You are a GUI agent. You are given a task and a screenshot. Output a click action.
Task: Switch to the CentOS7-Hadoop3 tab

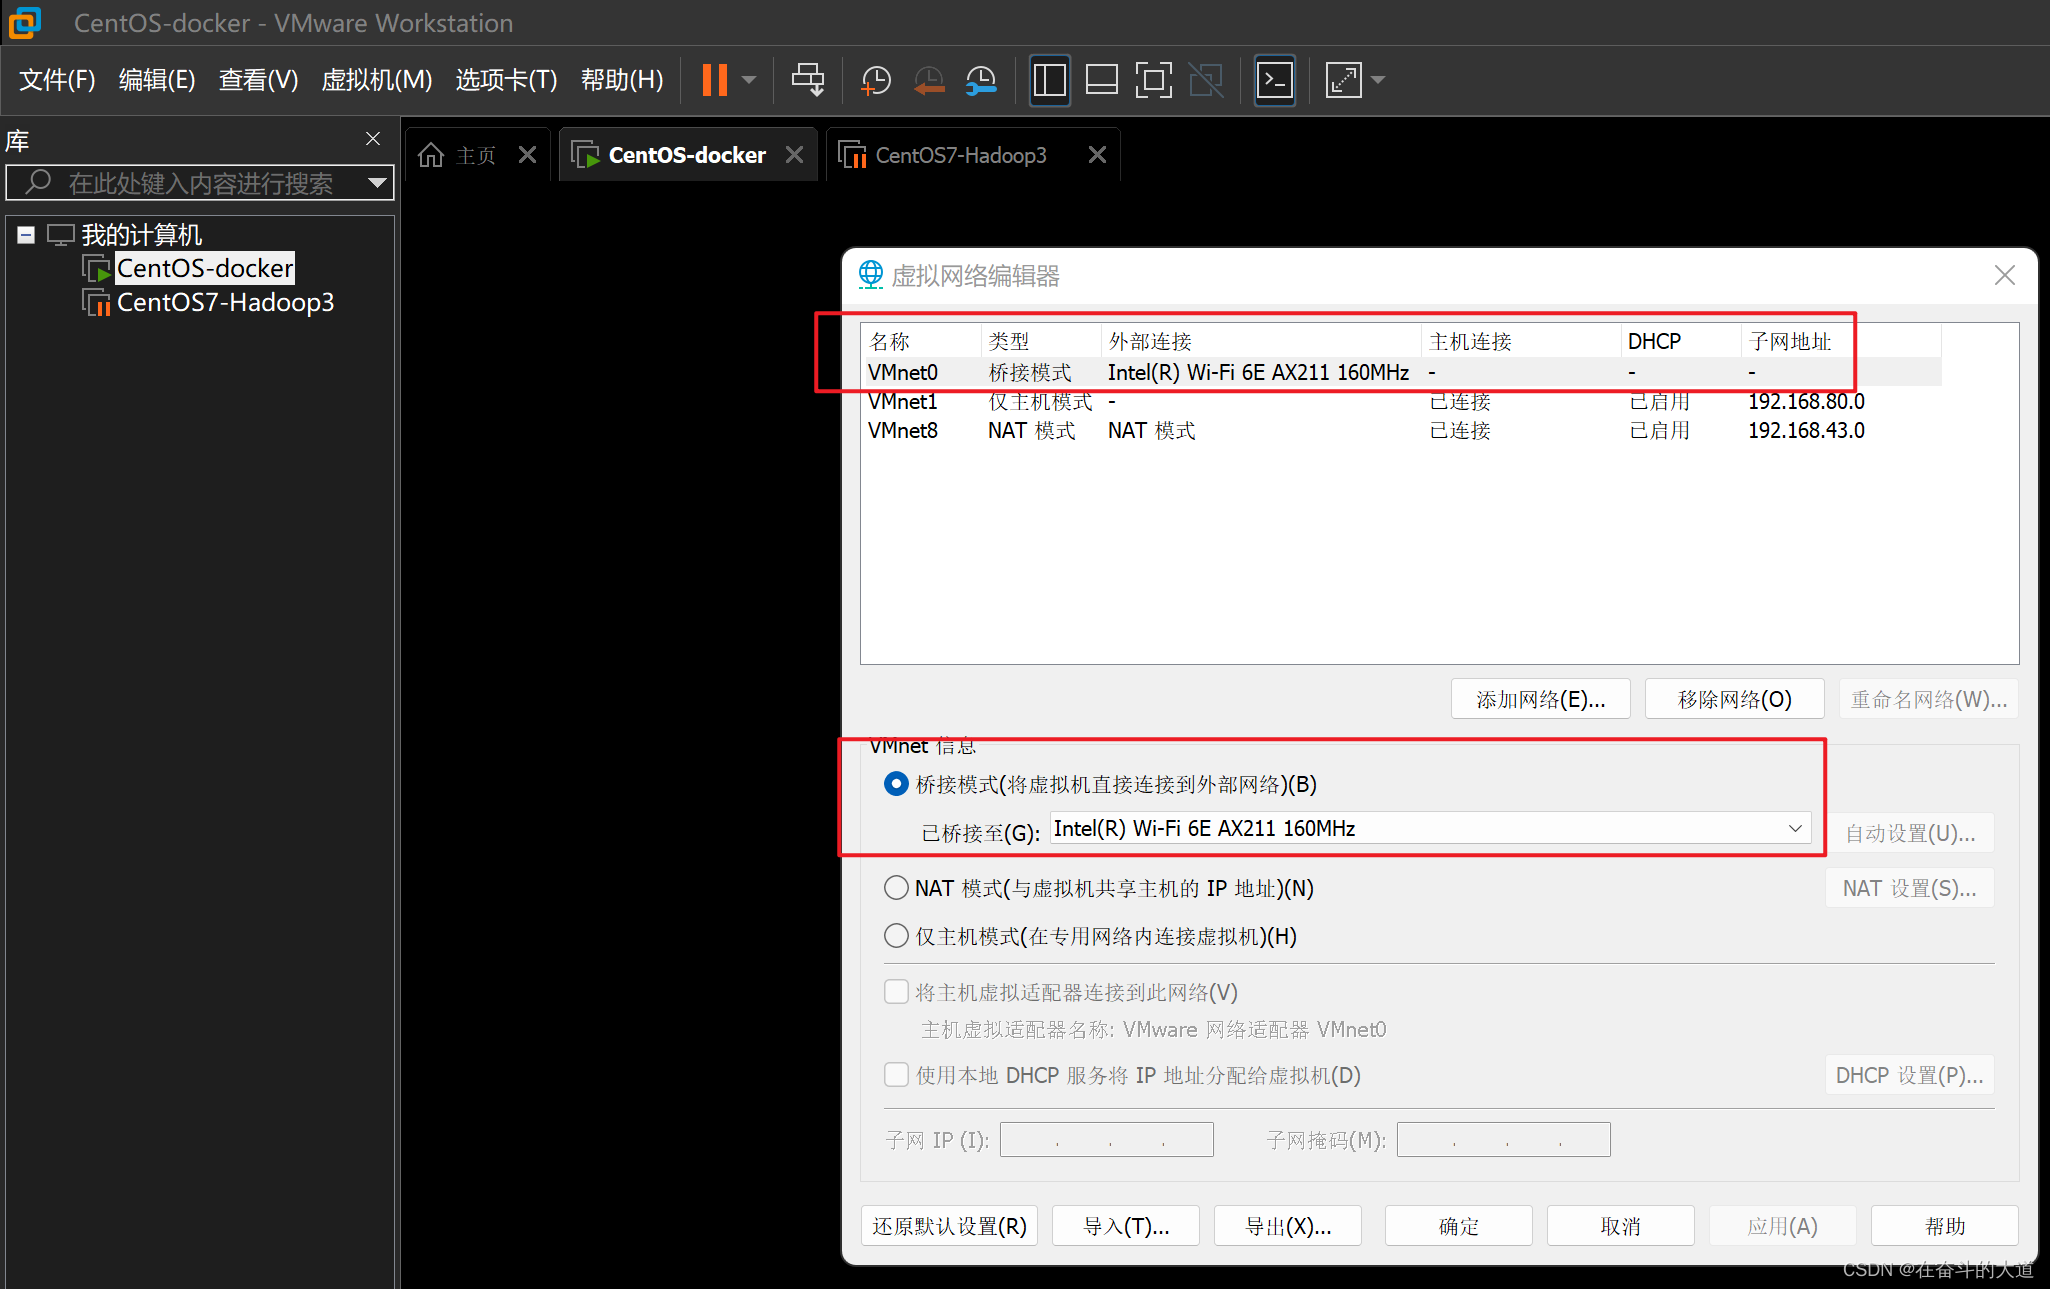(960, 155)
